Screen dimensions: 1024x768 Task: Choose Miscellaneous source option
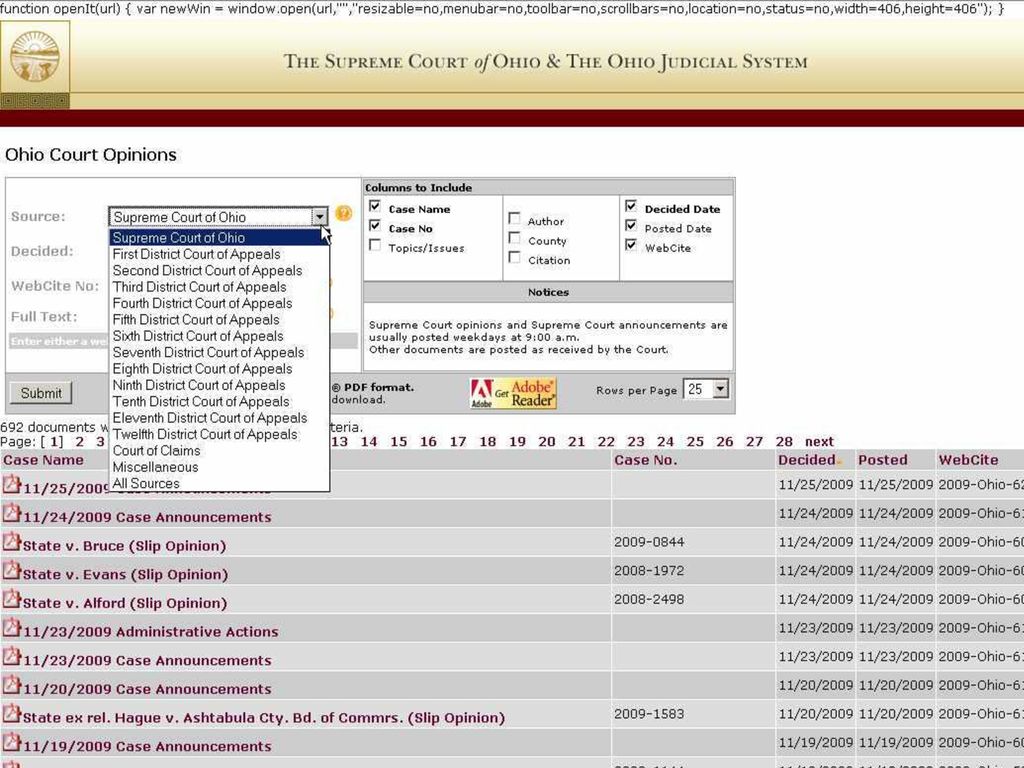tap(219, 467)
